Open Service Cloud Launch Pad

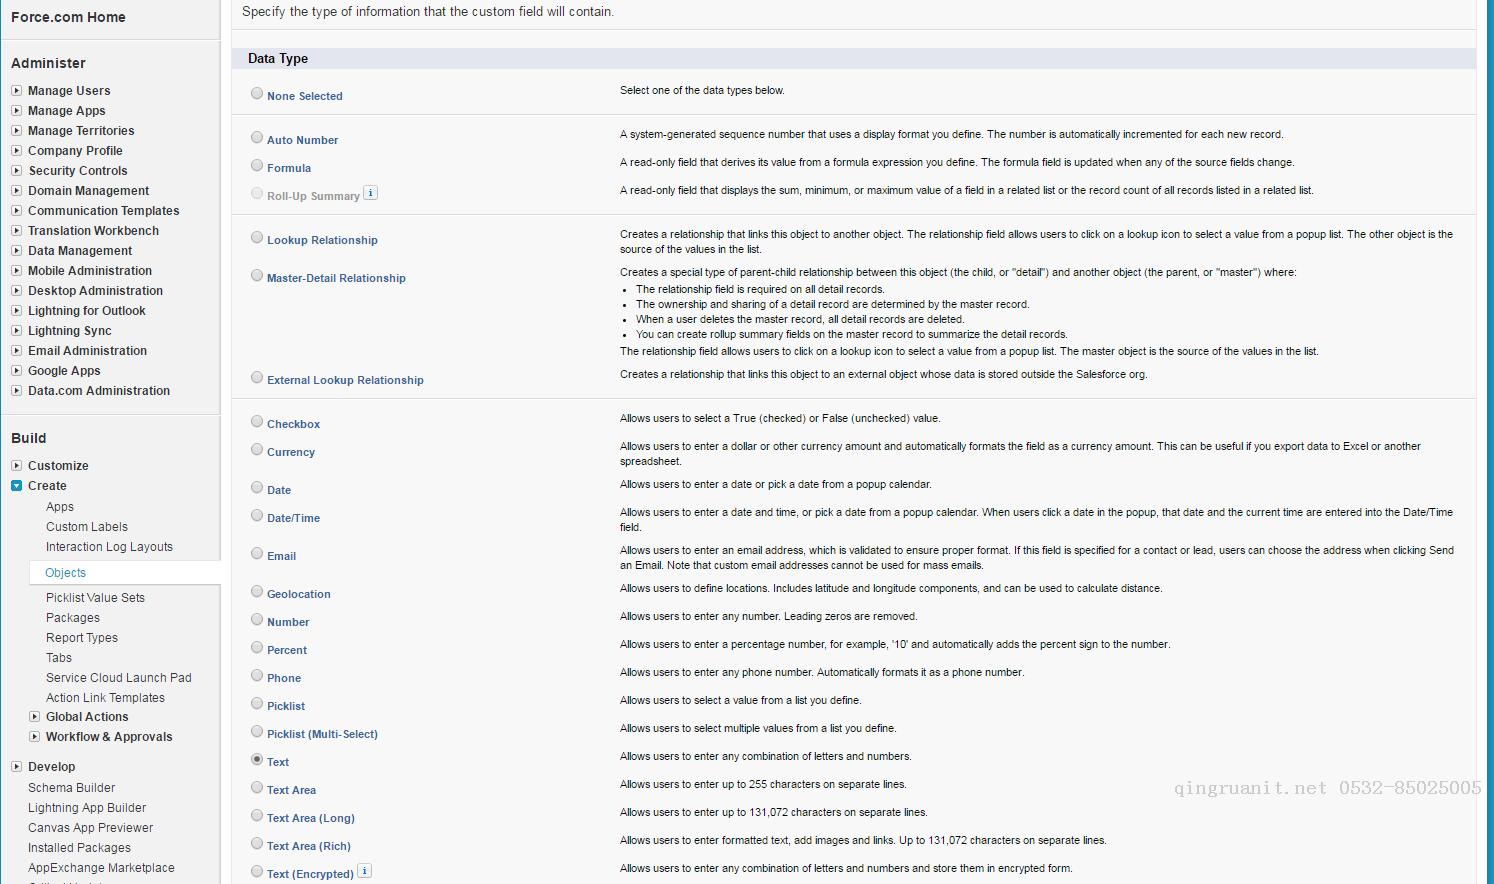[119, 678]
